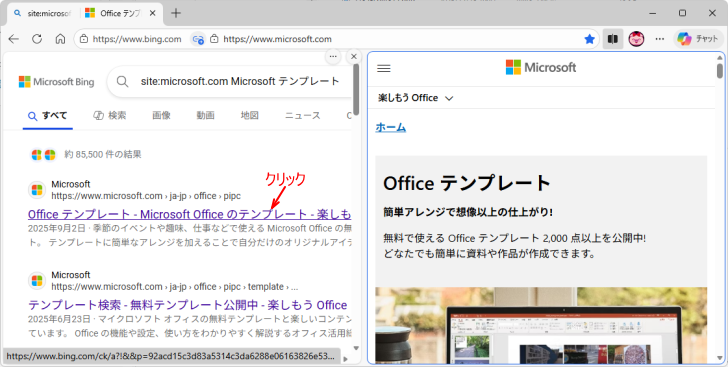This screenshot has height=367, width=728.
Task: Select the 地図 search tab
Action: click(x=250, y=116)
